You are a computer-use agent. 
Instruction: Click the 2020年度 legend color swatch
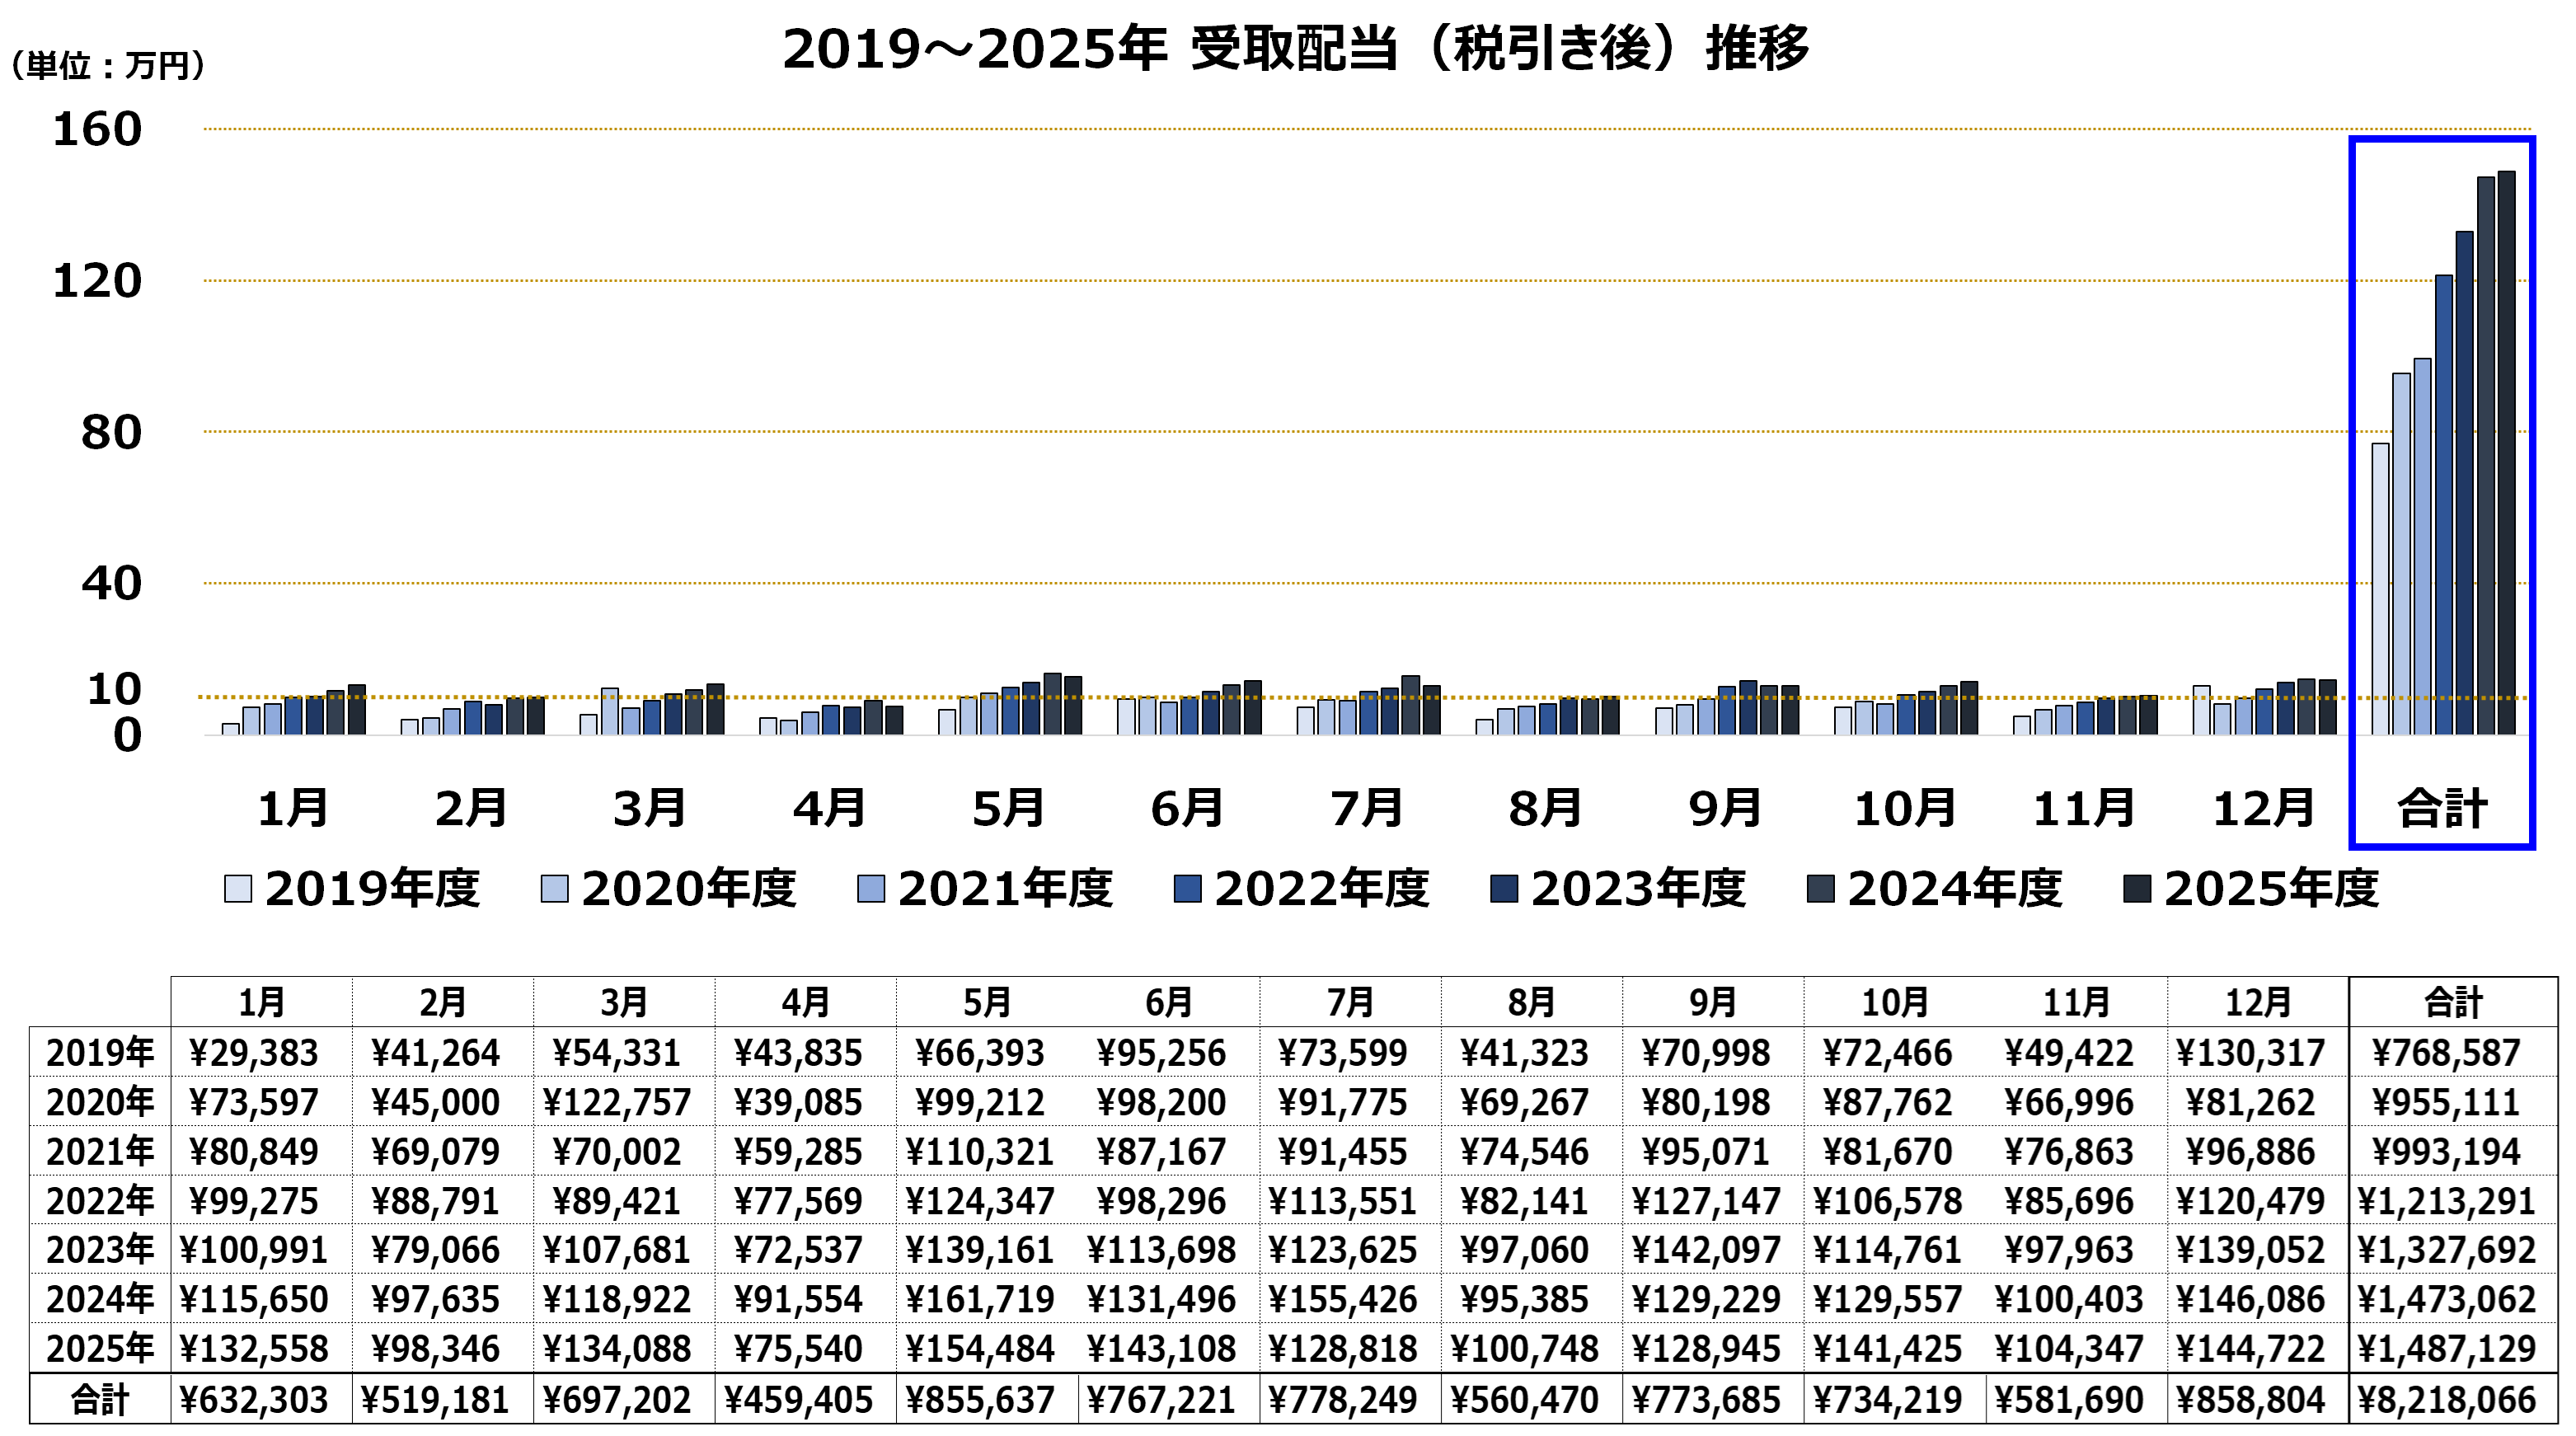point(554,888)
